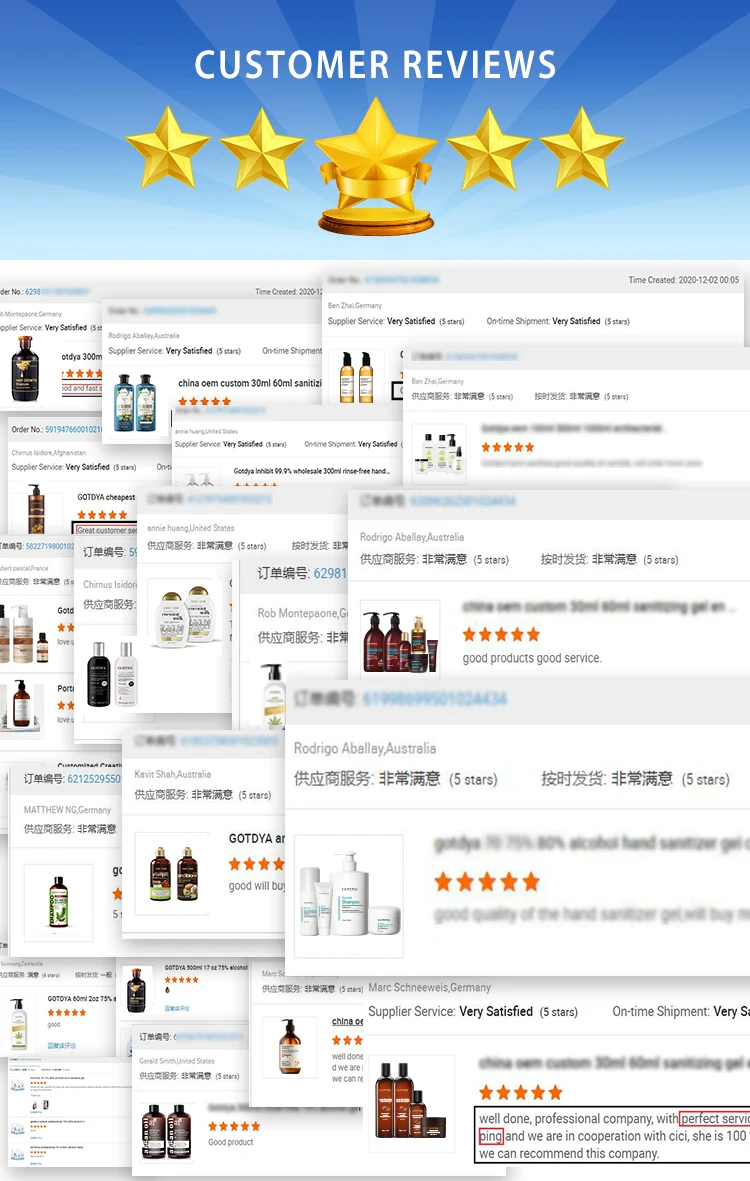Image resolution: width=750 pixels, height=1181 pixels.
Task: Click the stars under 'GOTDYA 60ml 2oz 75%' title
Action: [x=67, y=1012]
